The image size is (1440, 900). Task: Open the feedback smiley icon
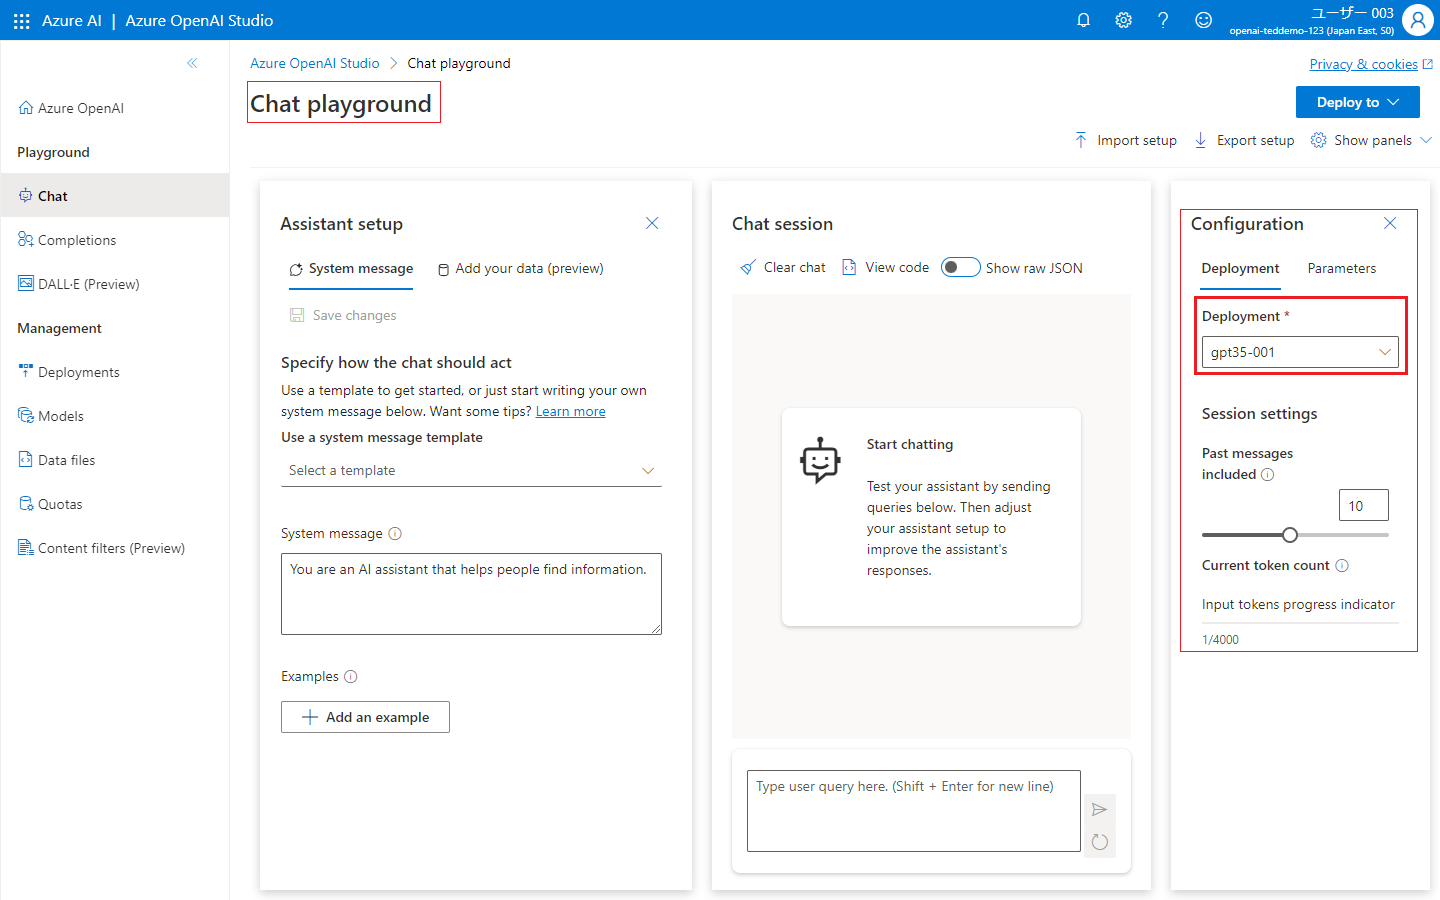tap(1204, 20)
